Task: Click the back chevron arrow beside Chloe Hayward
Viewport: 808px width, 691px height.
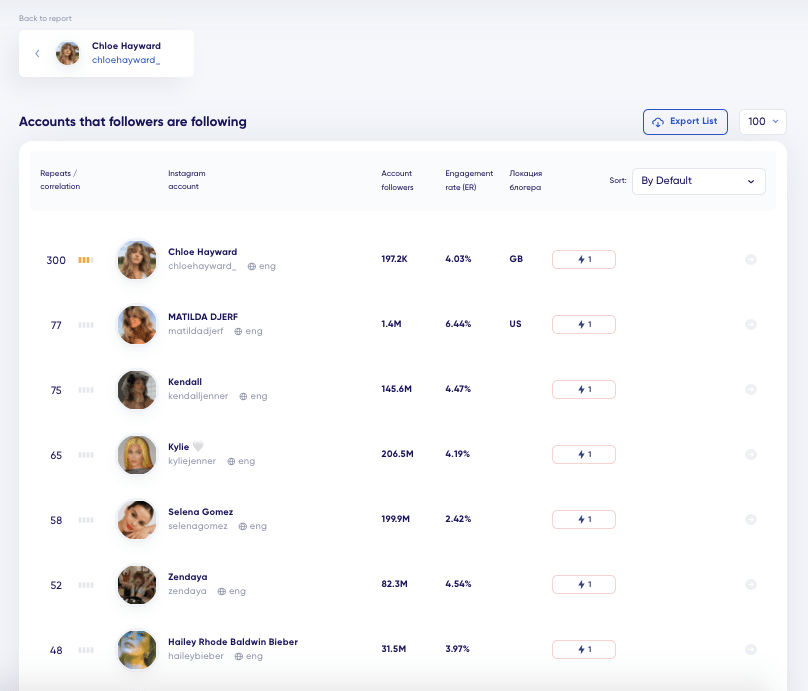Action: [37, 53]
